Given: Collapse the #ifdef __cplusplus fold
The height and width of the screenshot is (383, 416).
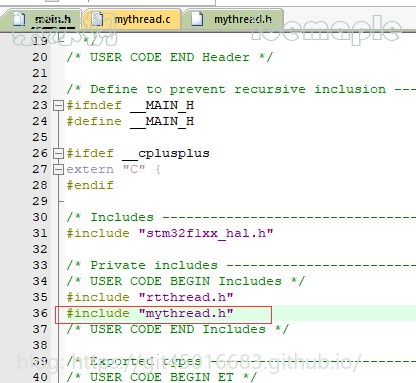Looking at the screenshot, I should pos(58,154).
